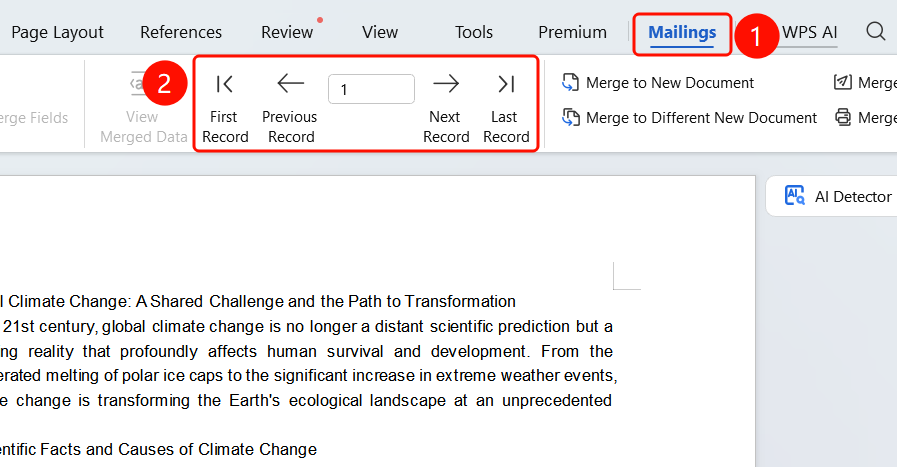
Task: Select the View tab
Action: 379,33
